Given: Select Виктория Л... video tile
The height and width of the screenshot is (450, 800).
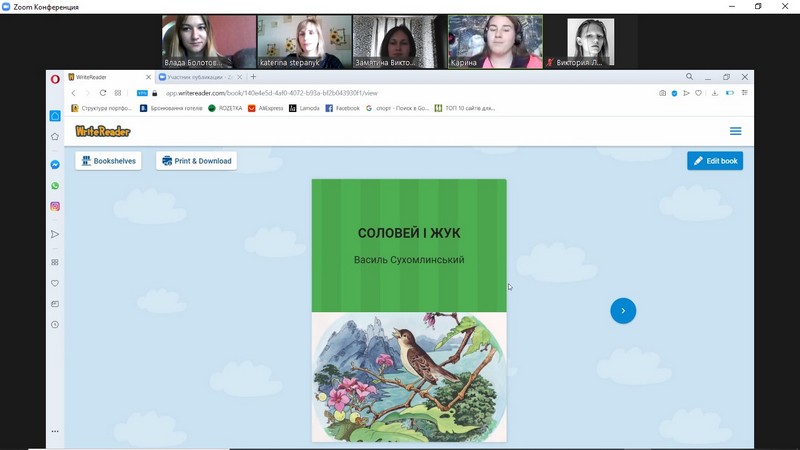Looking at the screenshot, I should pos(591,42).
